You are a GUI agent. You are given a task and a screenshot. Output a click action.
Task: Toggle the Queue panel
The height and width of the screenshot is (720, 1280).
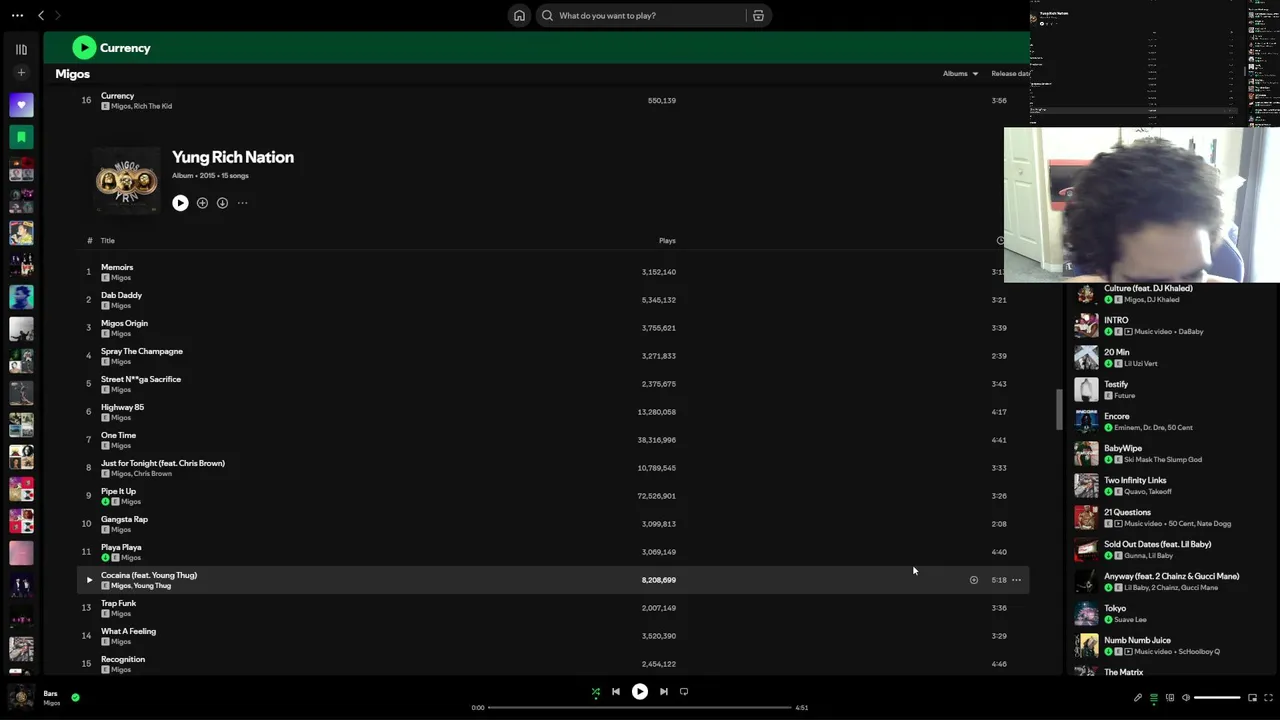point(1154,698)
